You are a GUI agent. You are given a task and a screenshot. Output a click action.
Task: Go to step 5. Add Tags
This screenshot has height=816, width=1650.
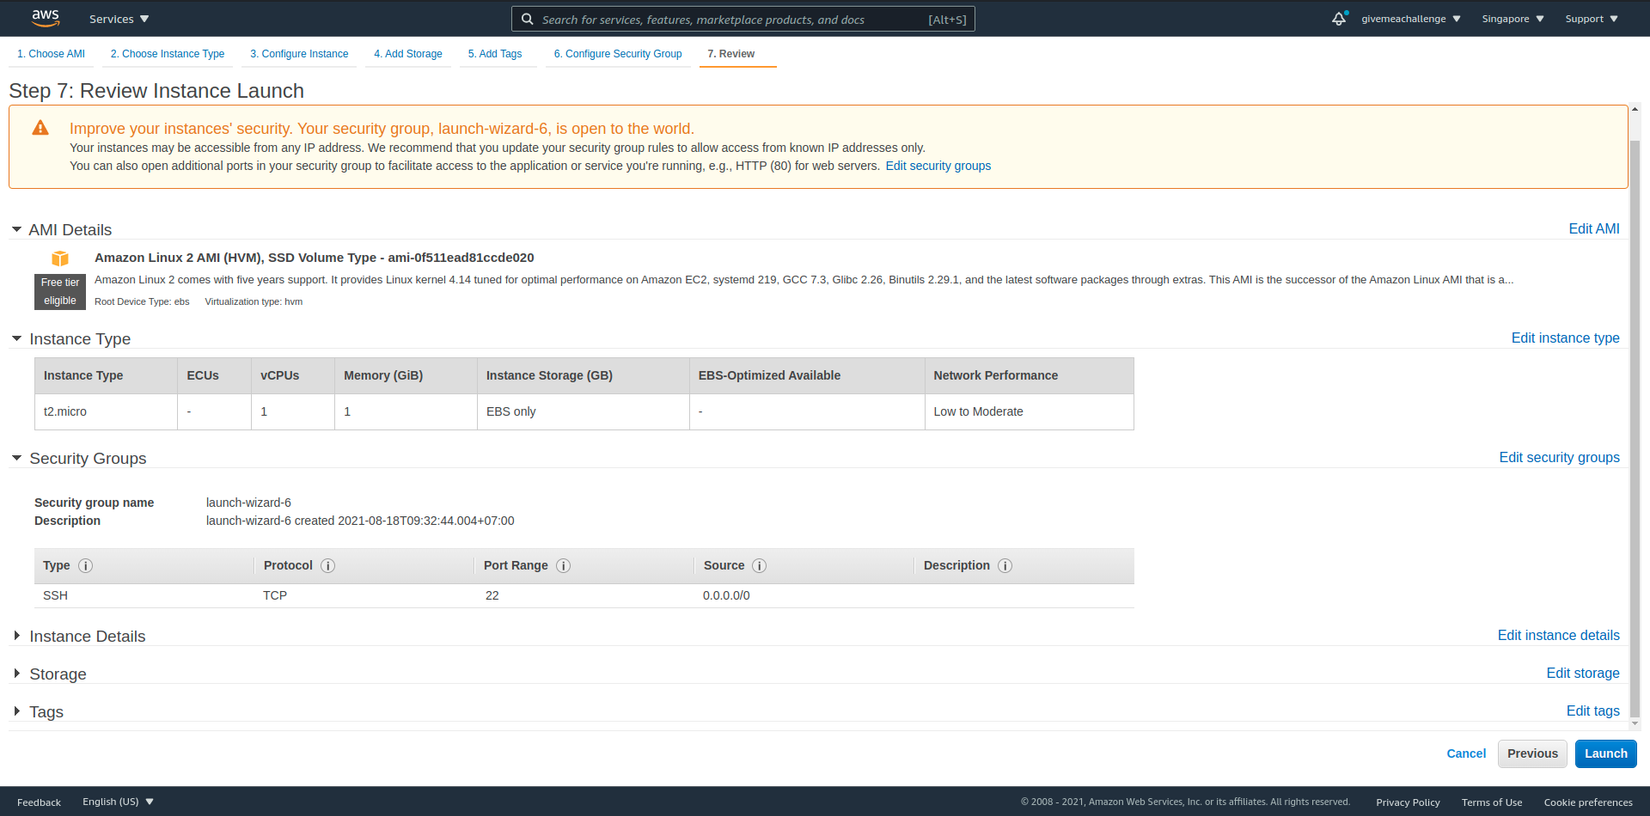[495, 54]
